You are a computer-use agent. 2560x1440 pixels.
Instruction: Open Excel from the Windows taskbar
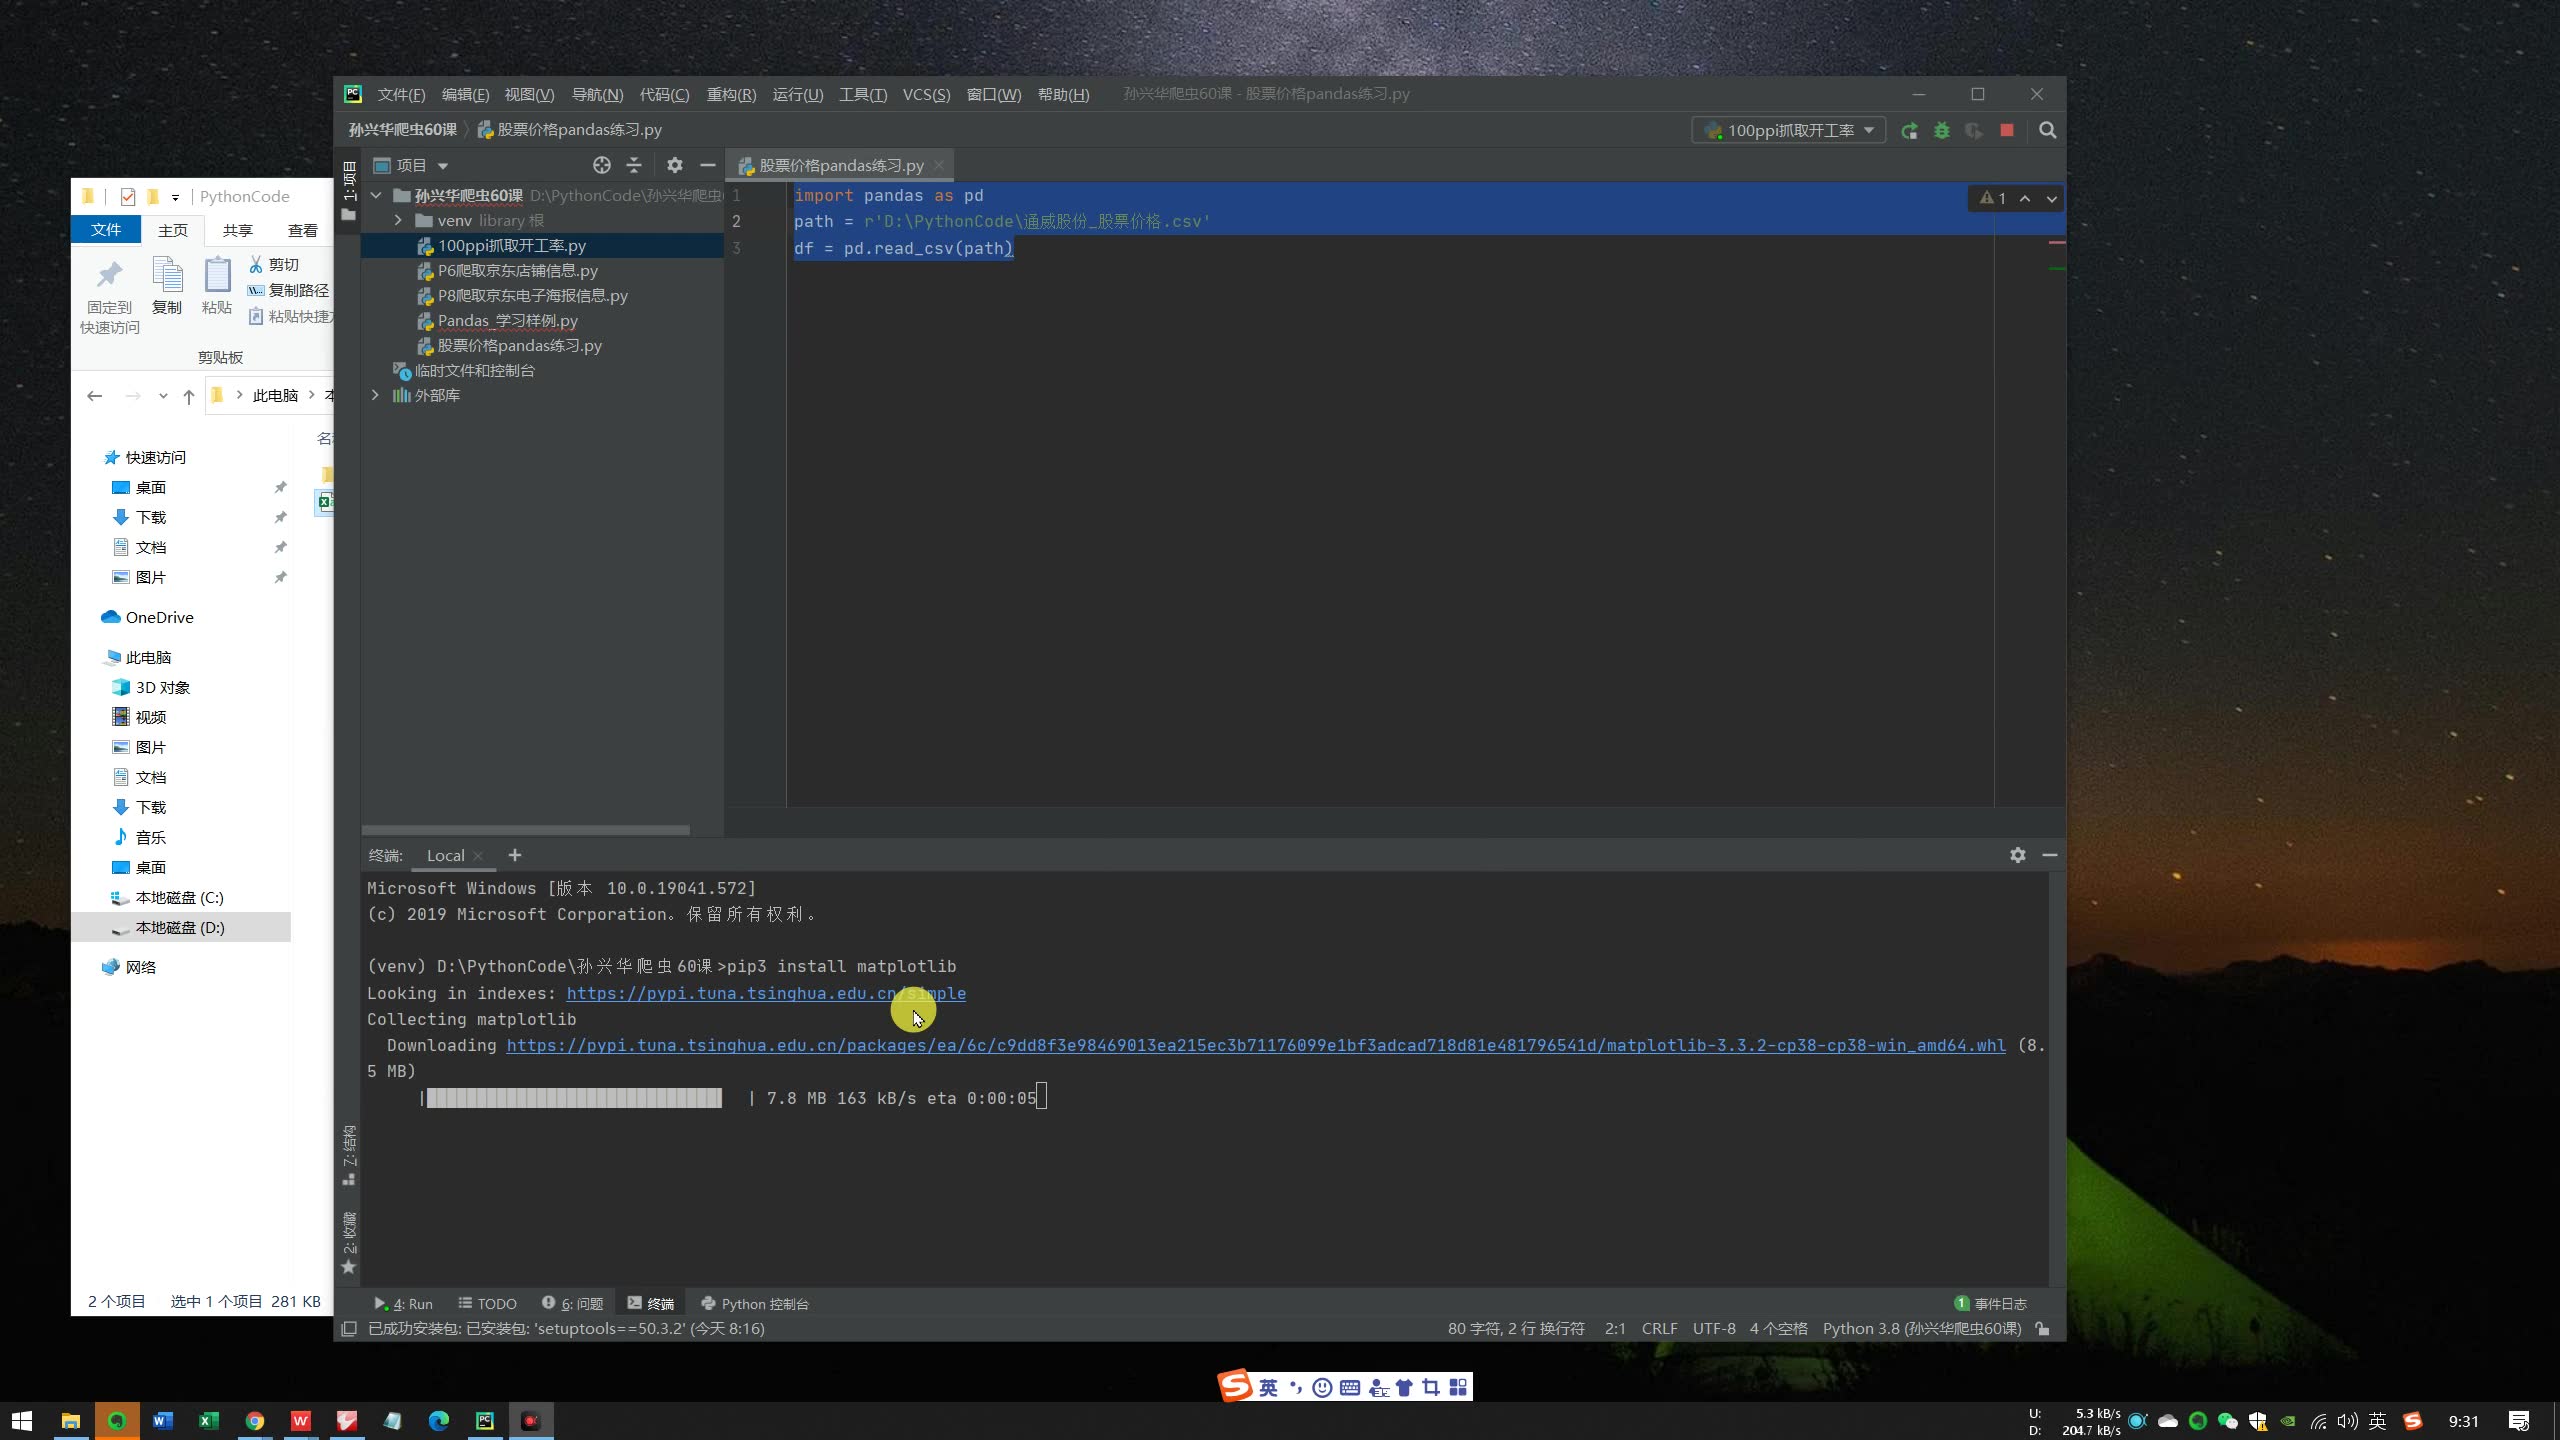pyautogui.click(x=209, y=1421)
